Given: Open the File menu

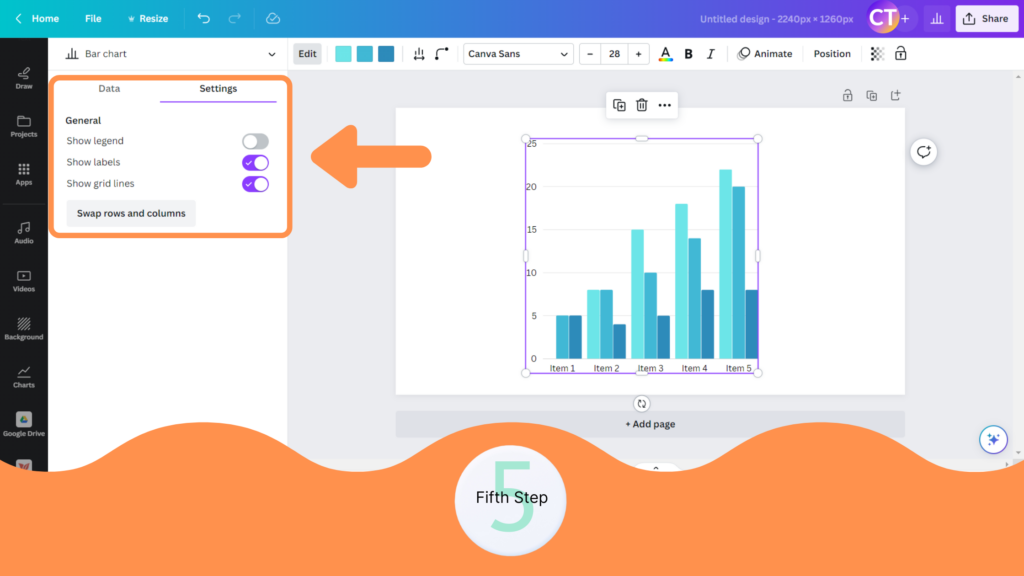Looking at the screenshot, I should [x=93, y=18].
